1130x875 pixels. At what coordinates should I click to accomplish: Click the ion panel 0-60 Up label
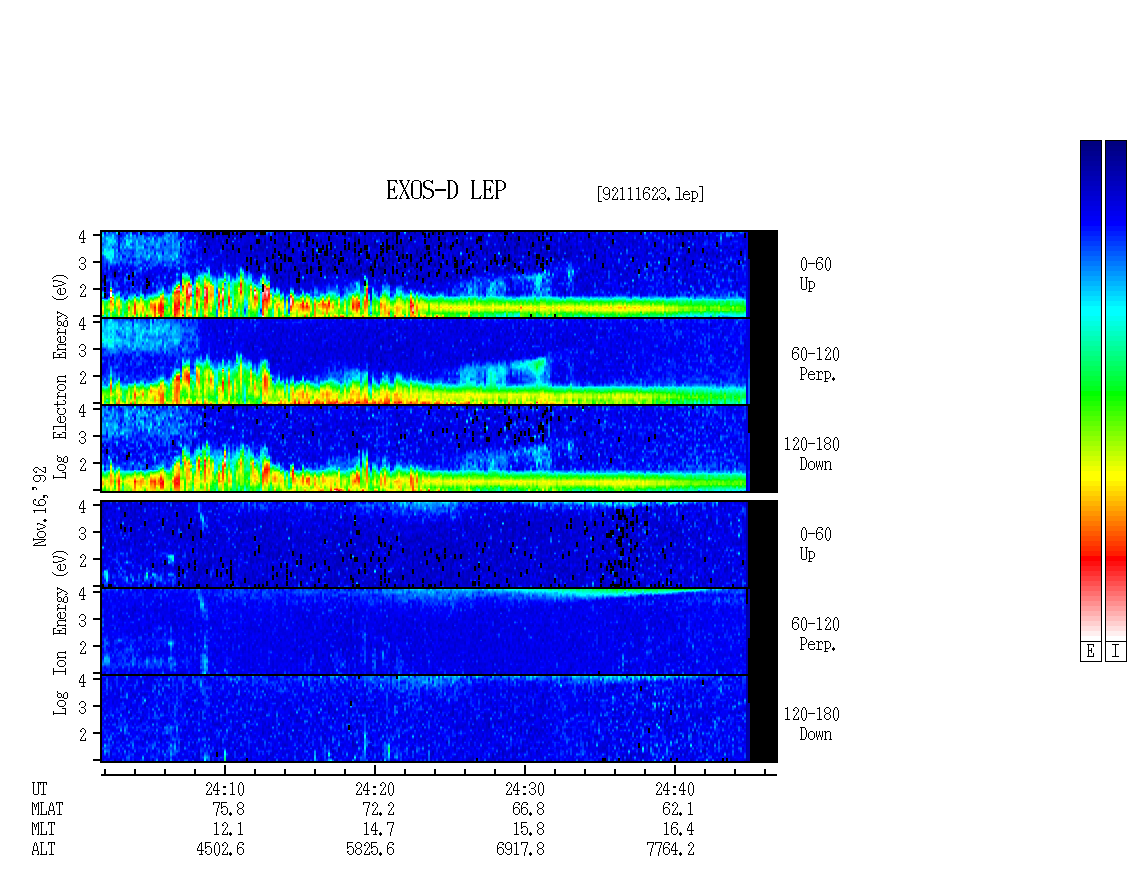click(815, 544)
